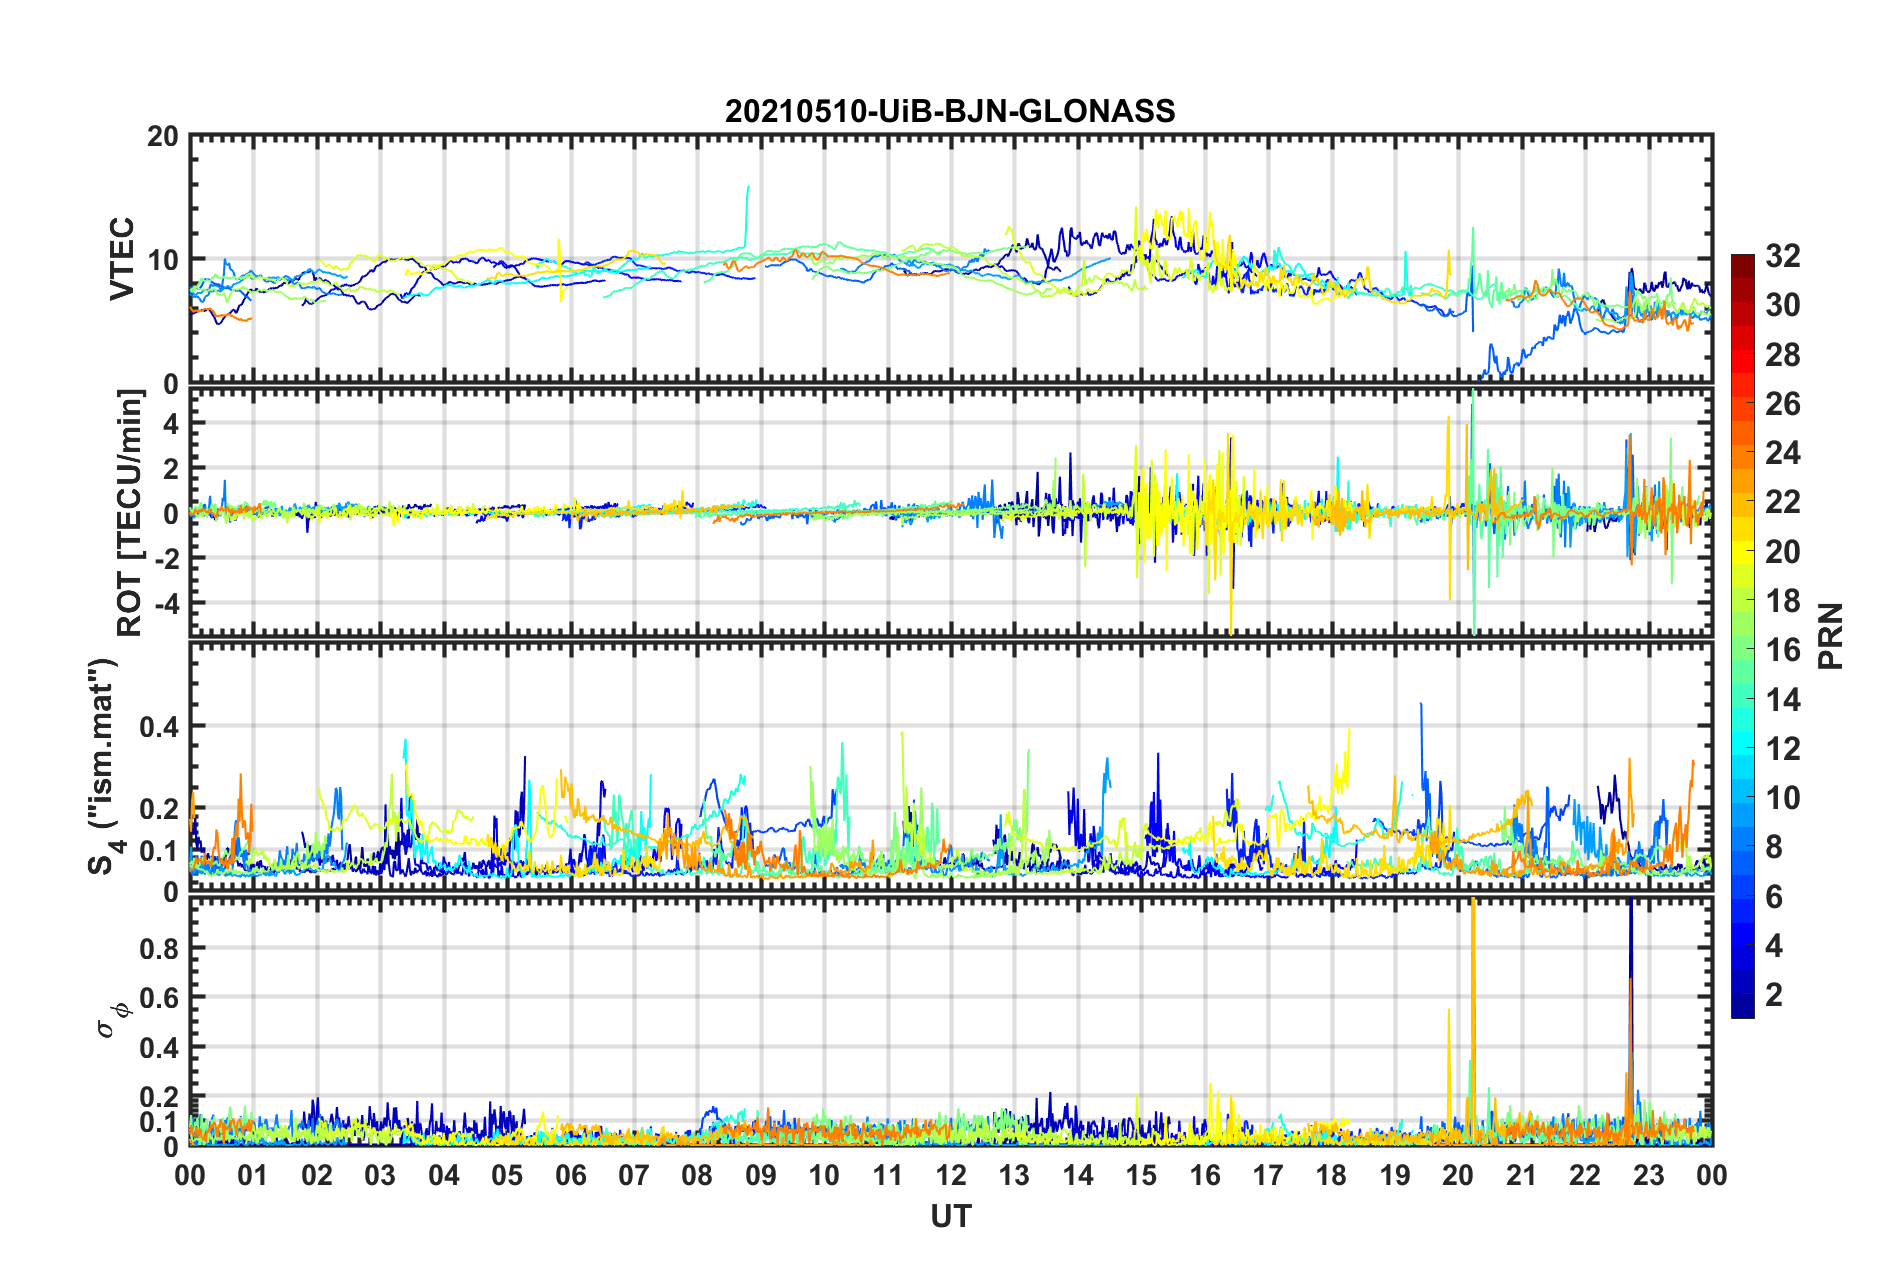Click the sigma-phi y-axis label
Viewport: 1902px width, 1272px height.
tap(114, 1020)
